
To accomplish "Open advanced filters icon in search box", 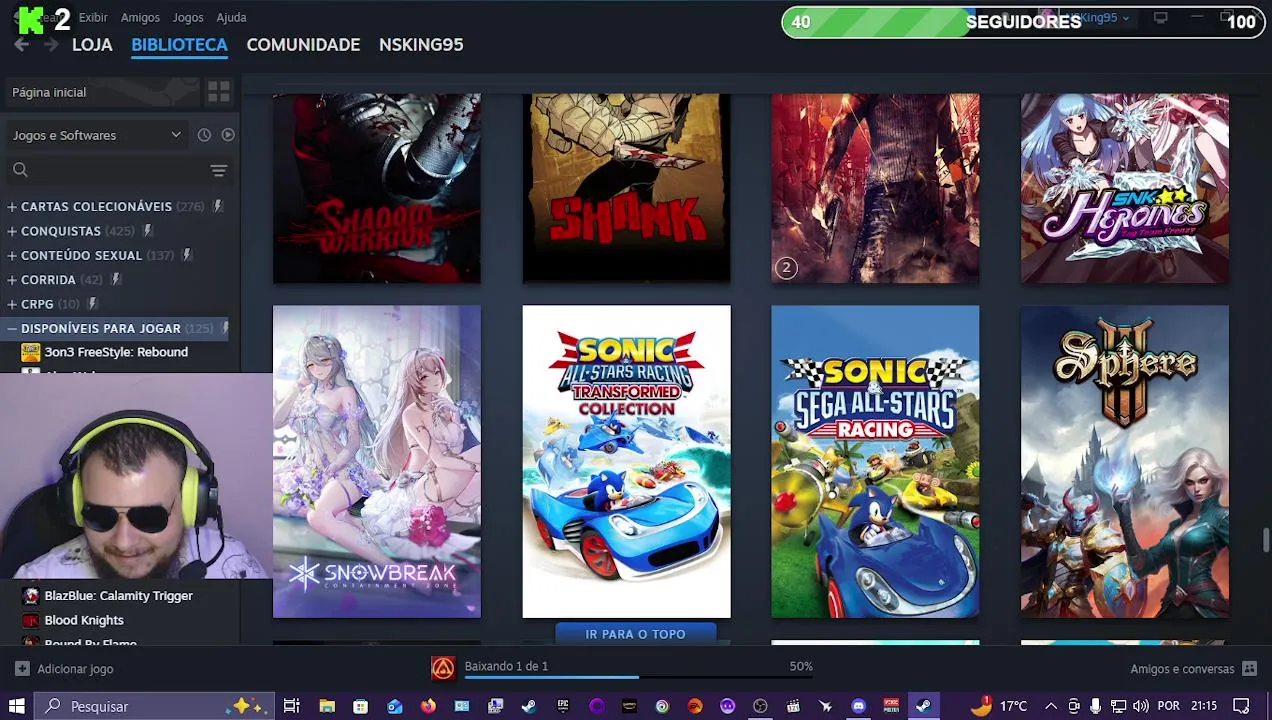I will pyautogui.click(x=218, y=170).
